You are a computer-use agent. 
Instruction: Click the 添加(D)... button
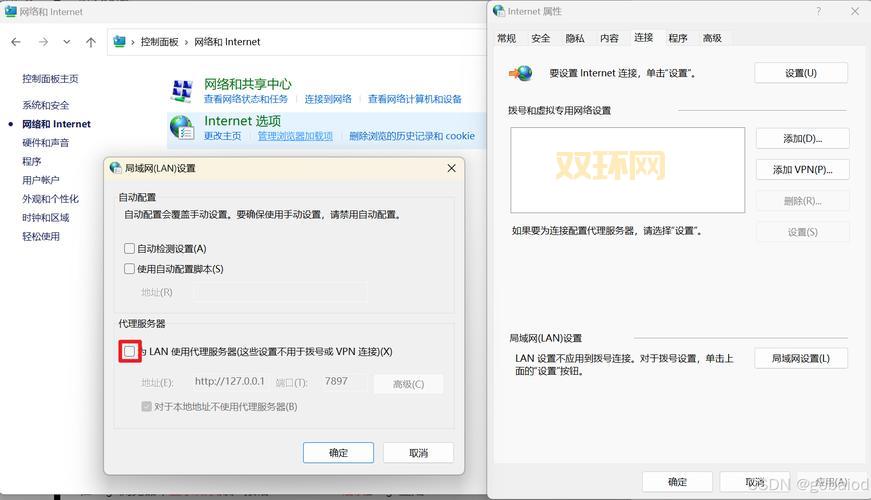(803, 138)
